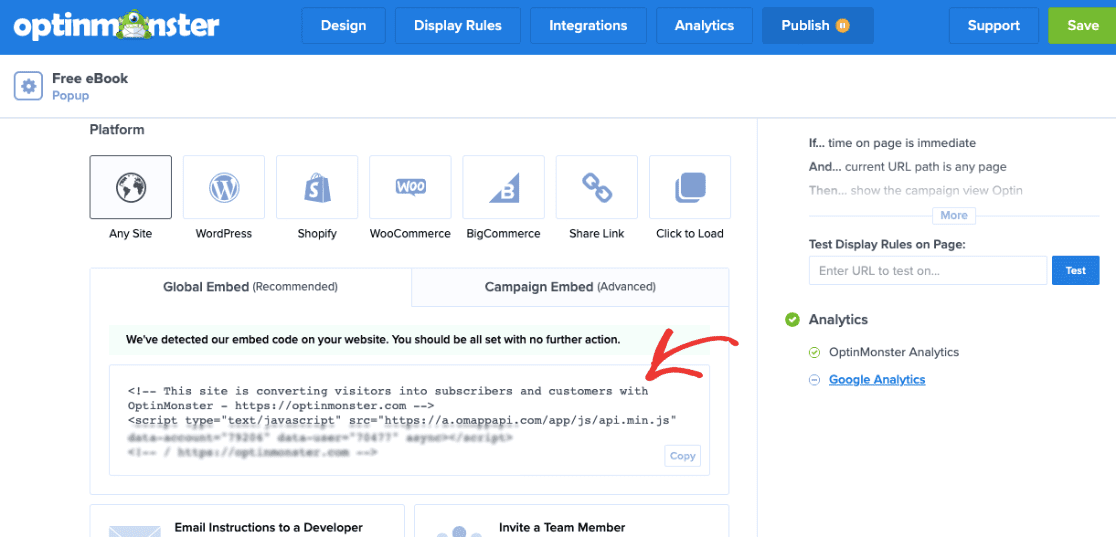
Task: Copy the embed code
Action: click(x=682, y=456)
